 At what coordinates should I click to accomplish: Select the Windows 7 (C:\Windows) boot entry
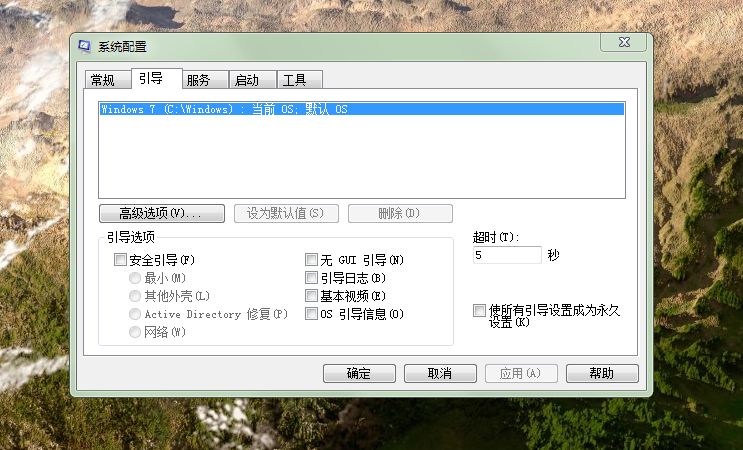click(x=362, y=109)
